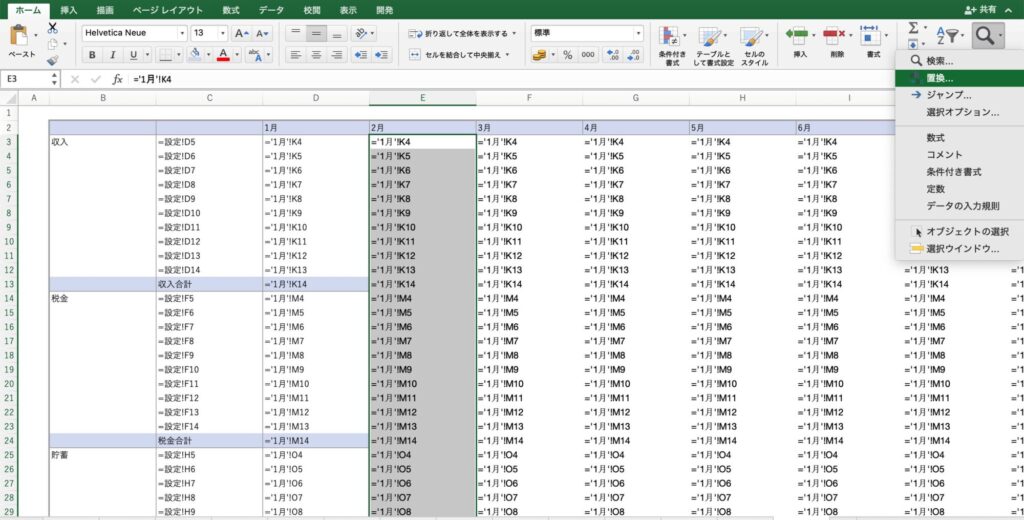Open the 標準 number format dropdown
This screenshot has width=1024, height=520.
click(637, 33)
